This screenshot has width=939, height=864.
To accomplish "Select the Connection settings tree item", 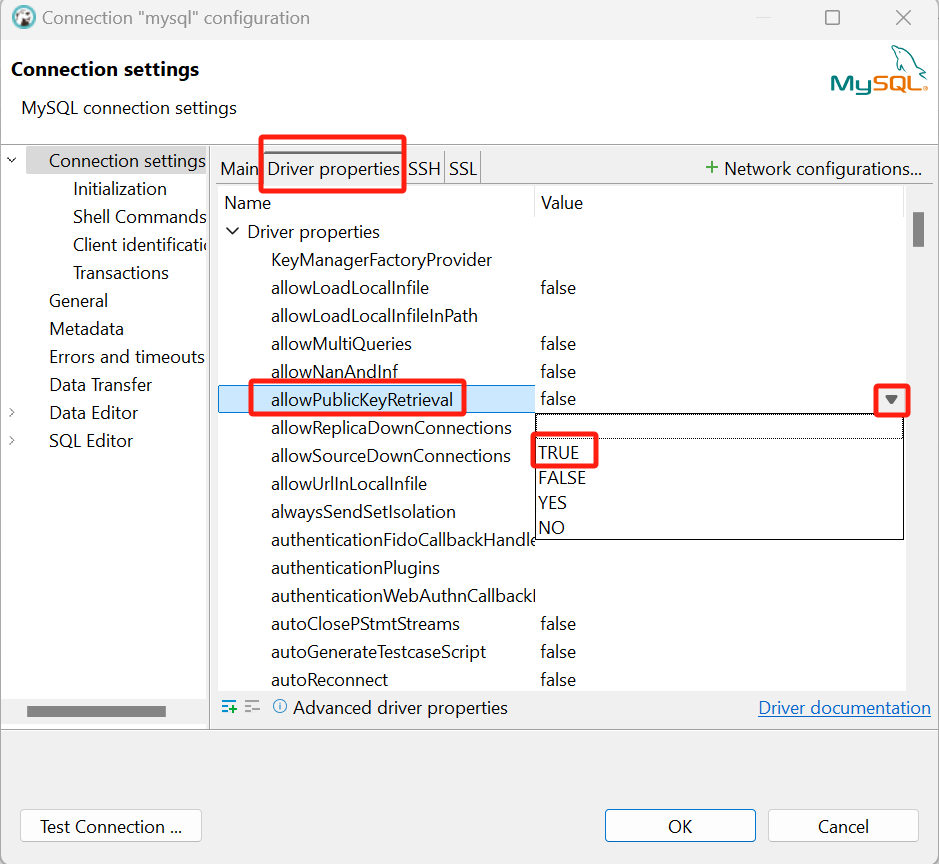I will pos(127,160).
